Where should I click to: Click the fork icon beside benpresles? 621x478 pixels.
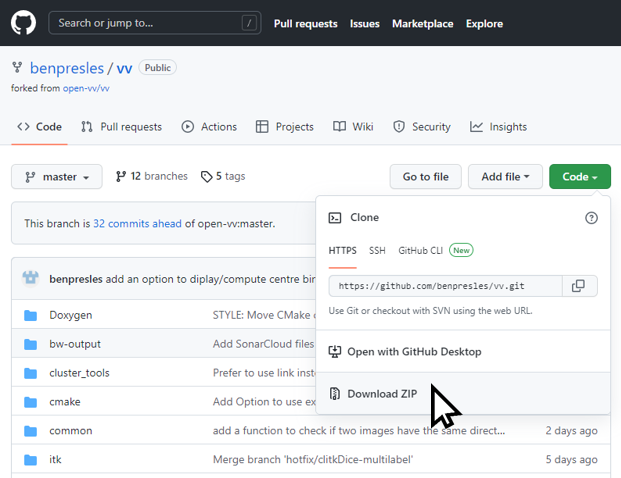click(x=17, y=67)
